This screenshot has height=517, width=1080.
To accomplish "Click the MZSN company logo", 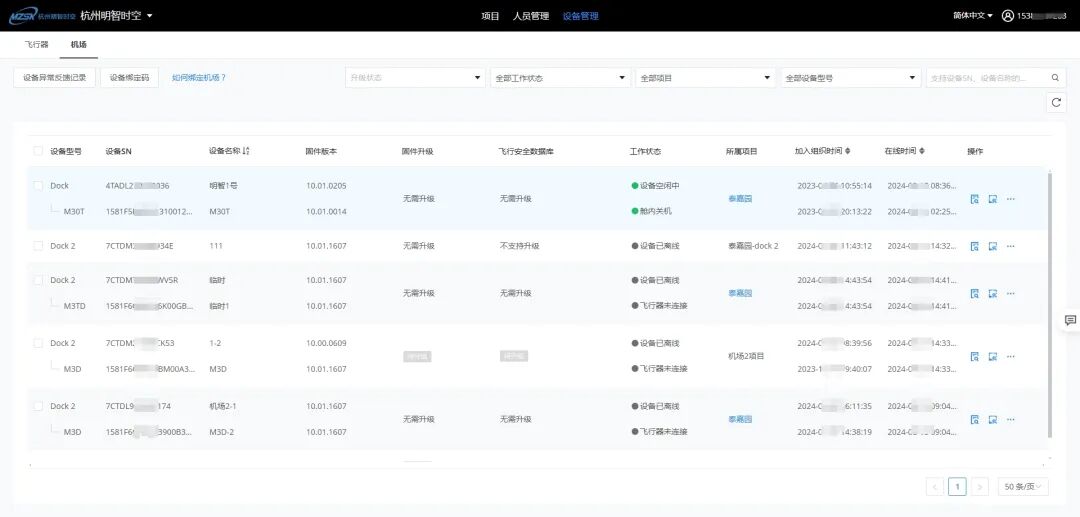I will pyautogui.click(x=41, y=15).
